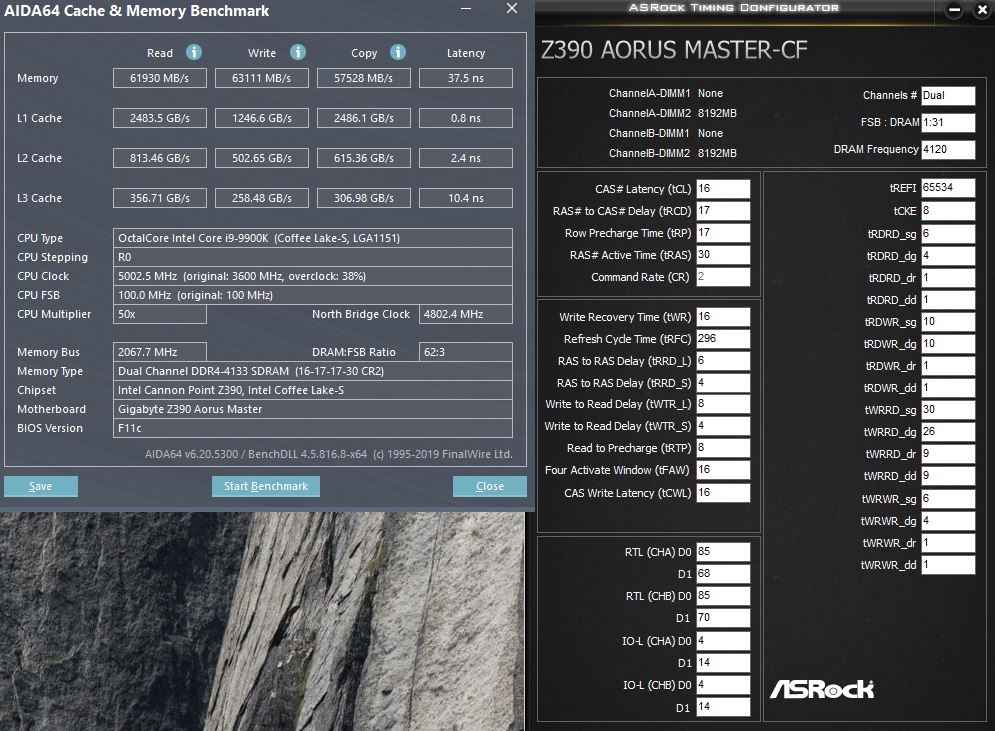
Task: Click the tWRWR_sg field
Action: click(948, 499)
